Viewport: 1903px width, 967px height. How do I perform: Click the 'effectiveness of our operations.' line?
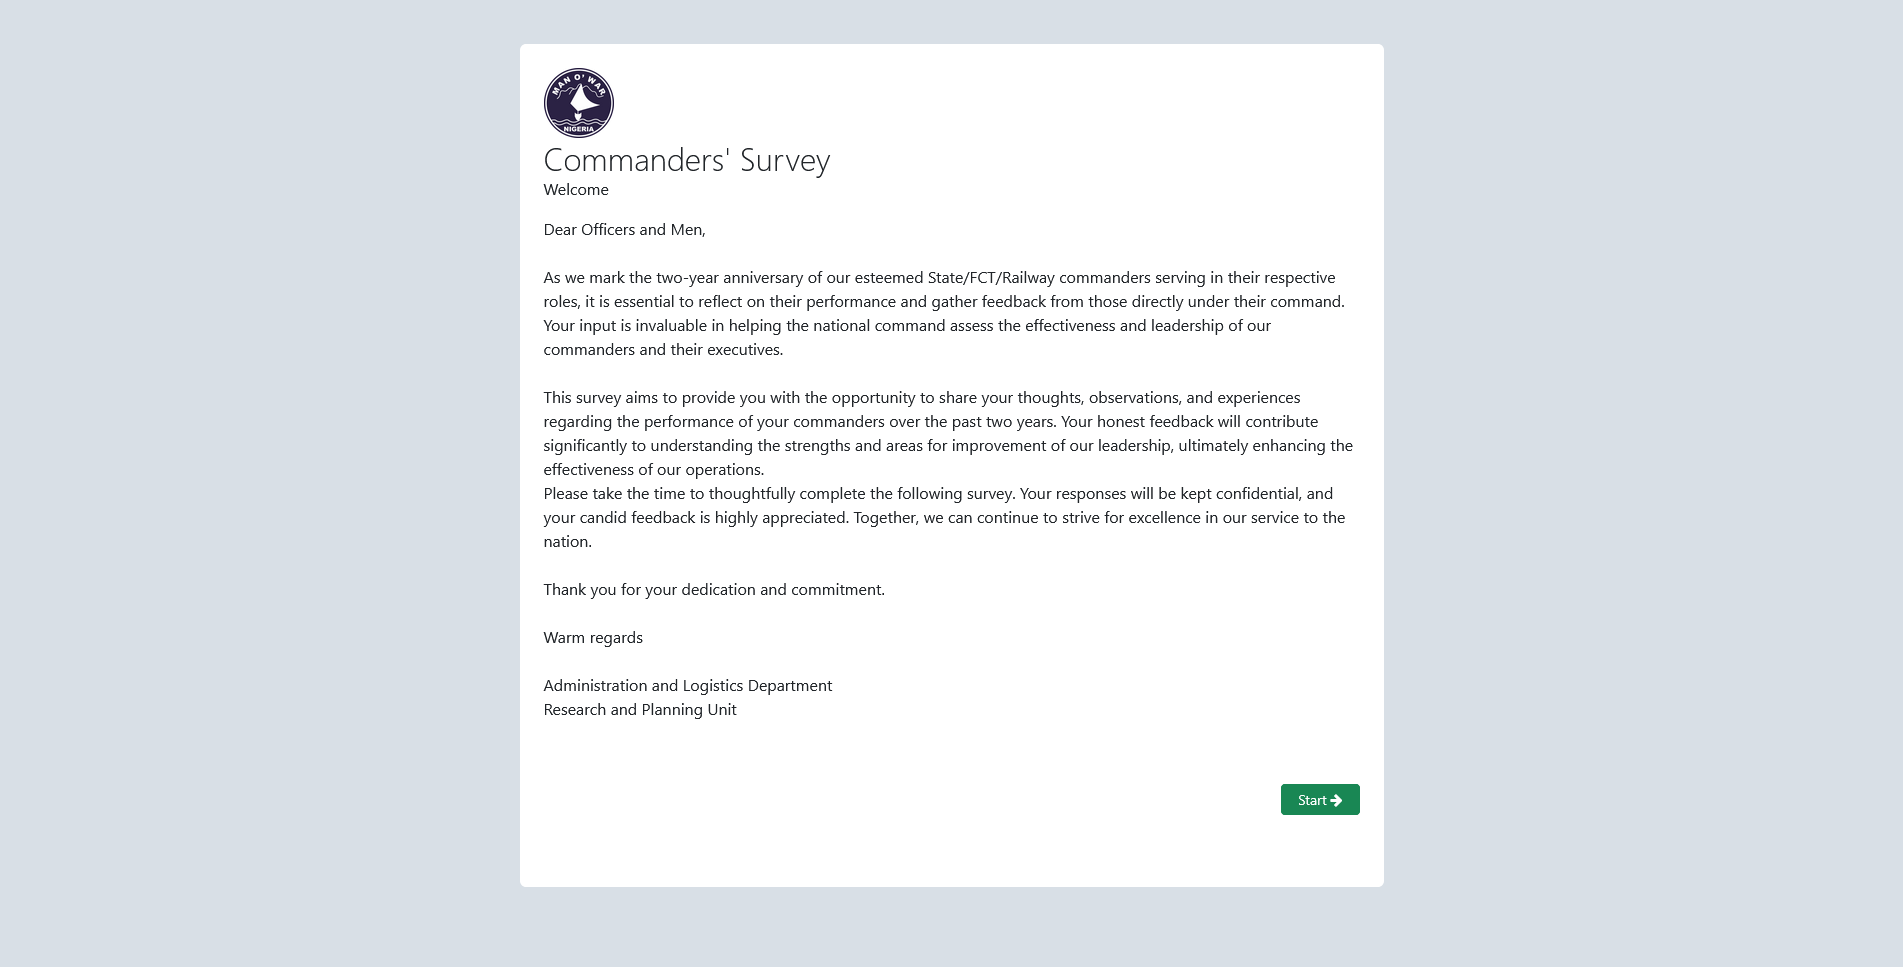pos(653,470)
